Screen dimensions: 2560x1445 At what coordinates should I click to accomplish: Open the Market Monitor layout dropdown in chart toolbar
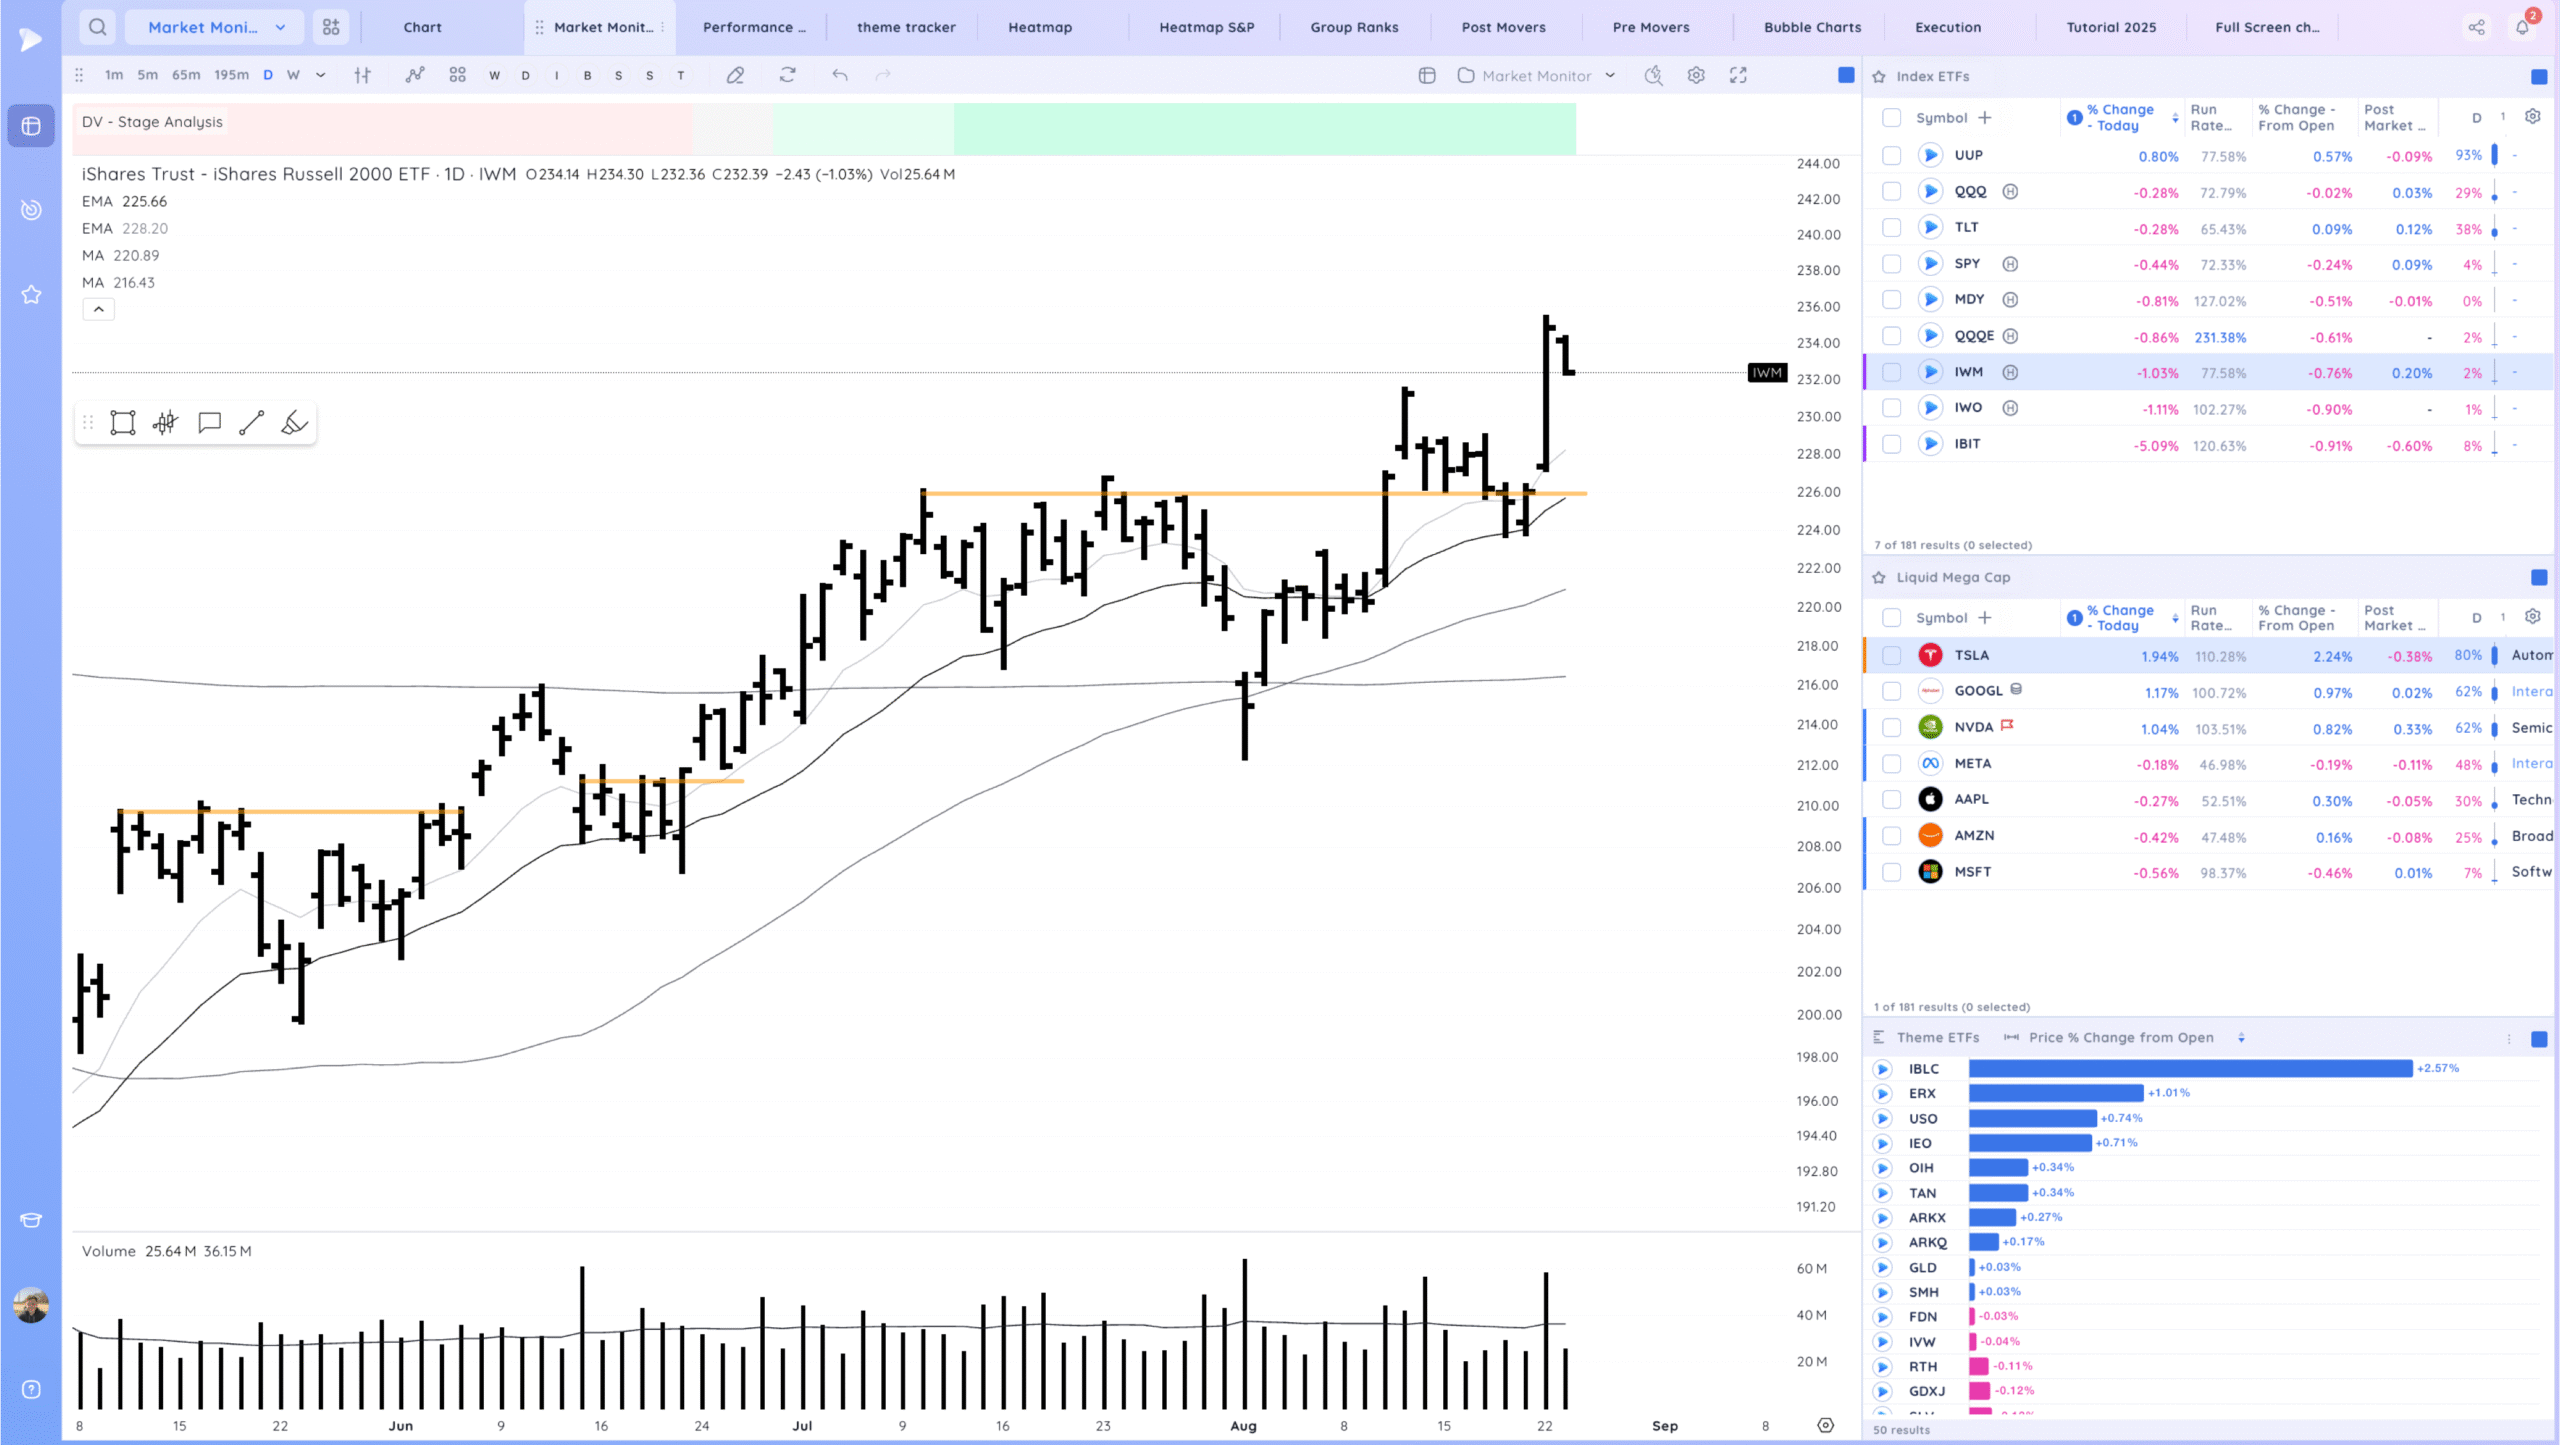[x=1537, y=75]
